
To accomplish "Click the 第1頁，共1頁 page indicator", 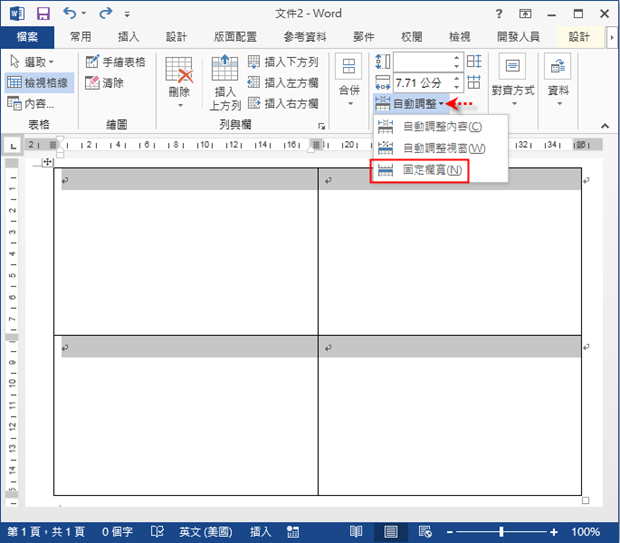I will 46,532.
